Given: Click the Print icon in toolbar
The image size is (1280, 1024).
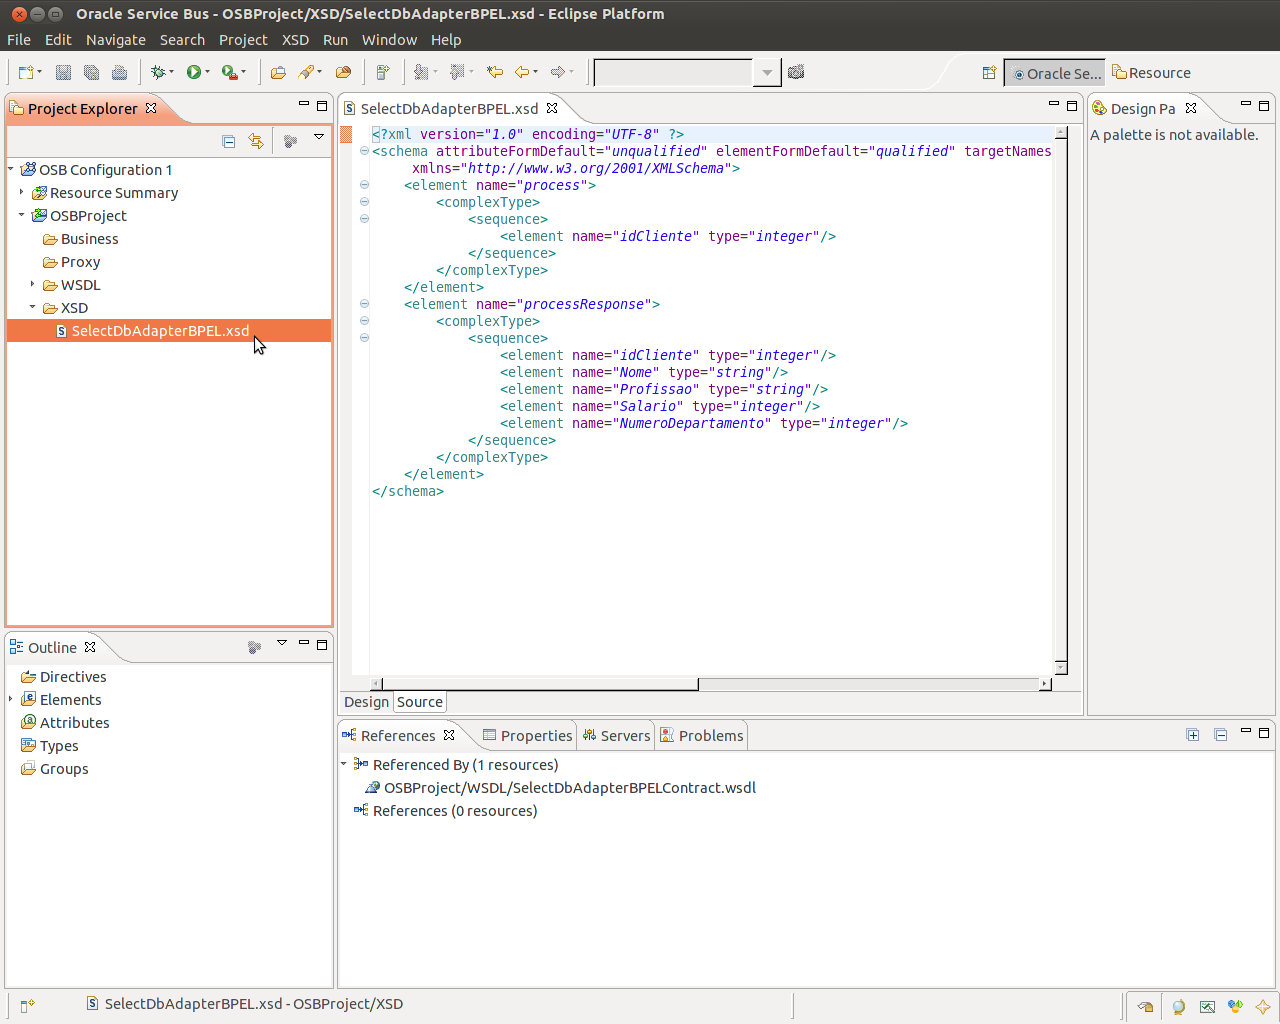Looking at the screenshot, I should (119, 72).
